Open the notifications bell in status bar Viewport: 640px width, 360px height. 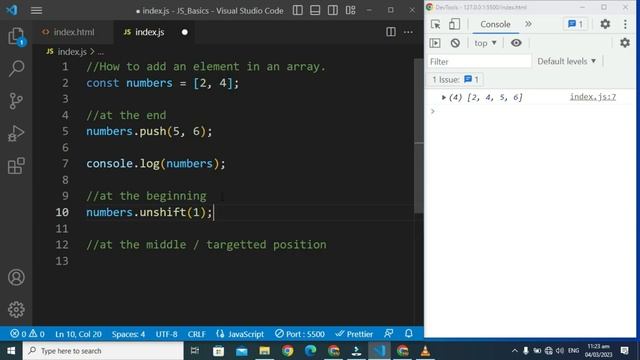[x=409, y=333]
